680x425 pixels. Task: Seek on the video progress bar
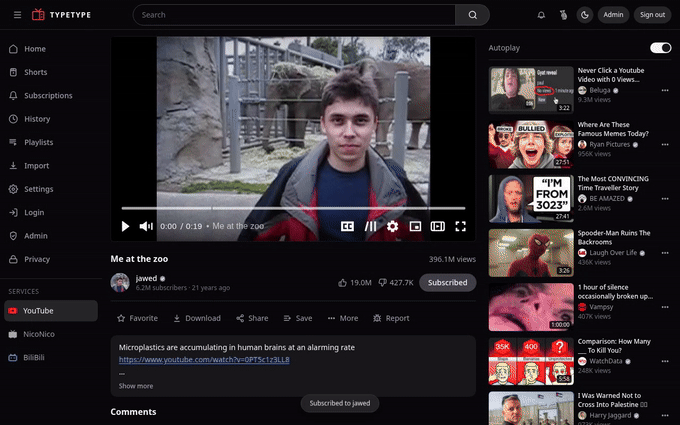(x=293, y=208)
